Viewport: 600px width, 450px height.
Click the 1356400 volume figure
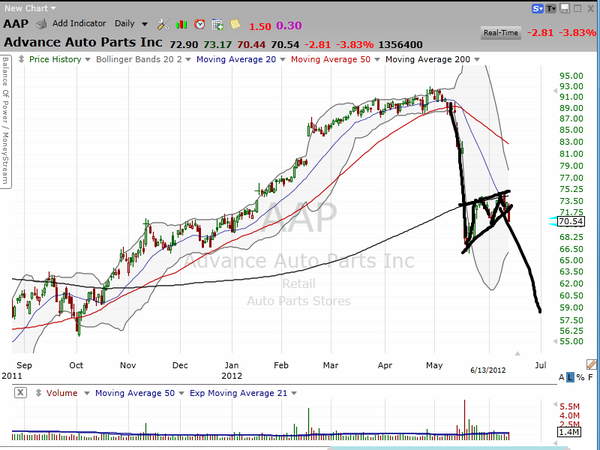tap(400, 45)
